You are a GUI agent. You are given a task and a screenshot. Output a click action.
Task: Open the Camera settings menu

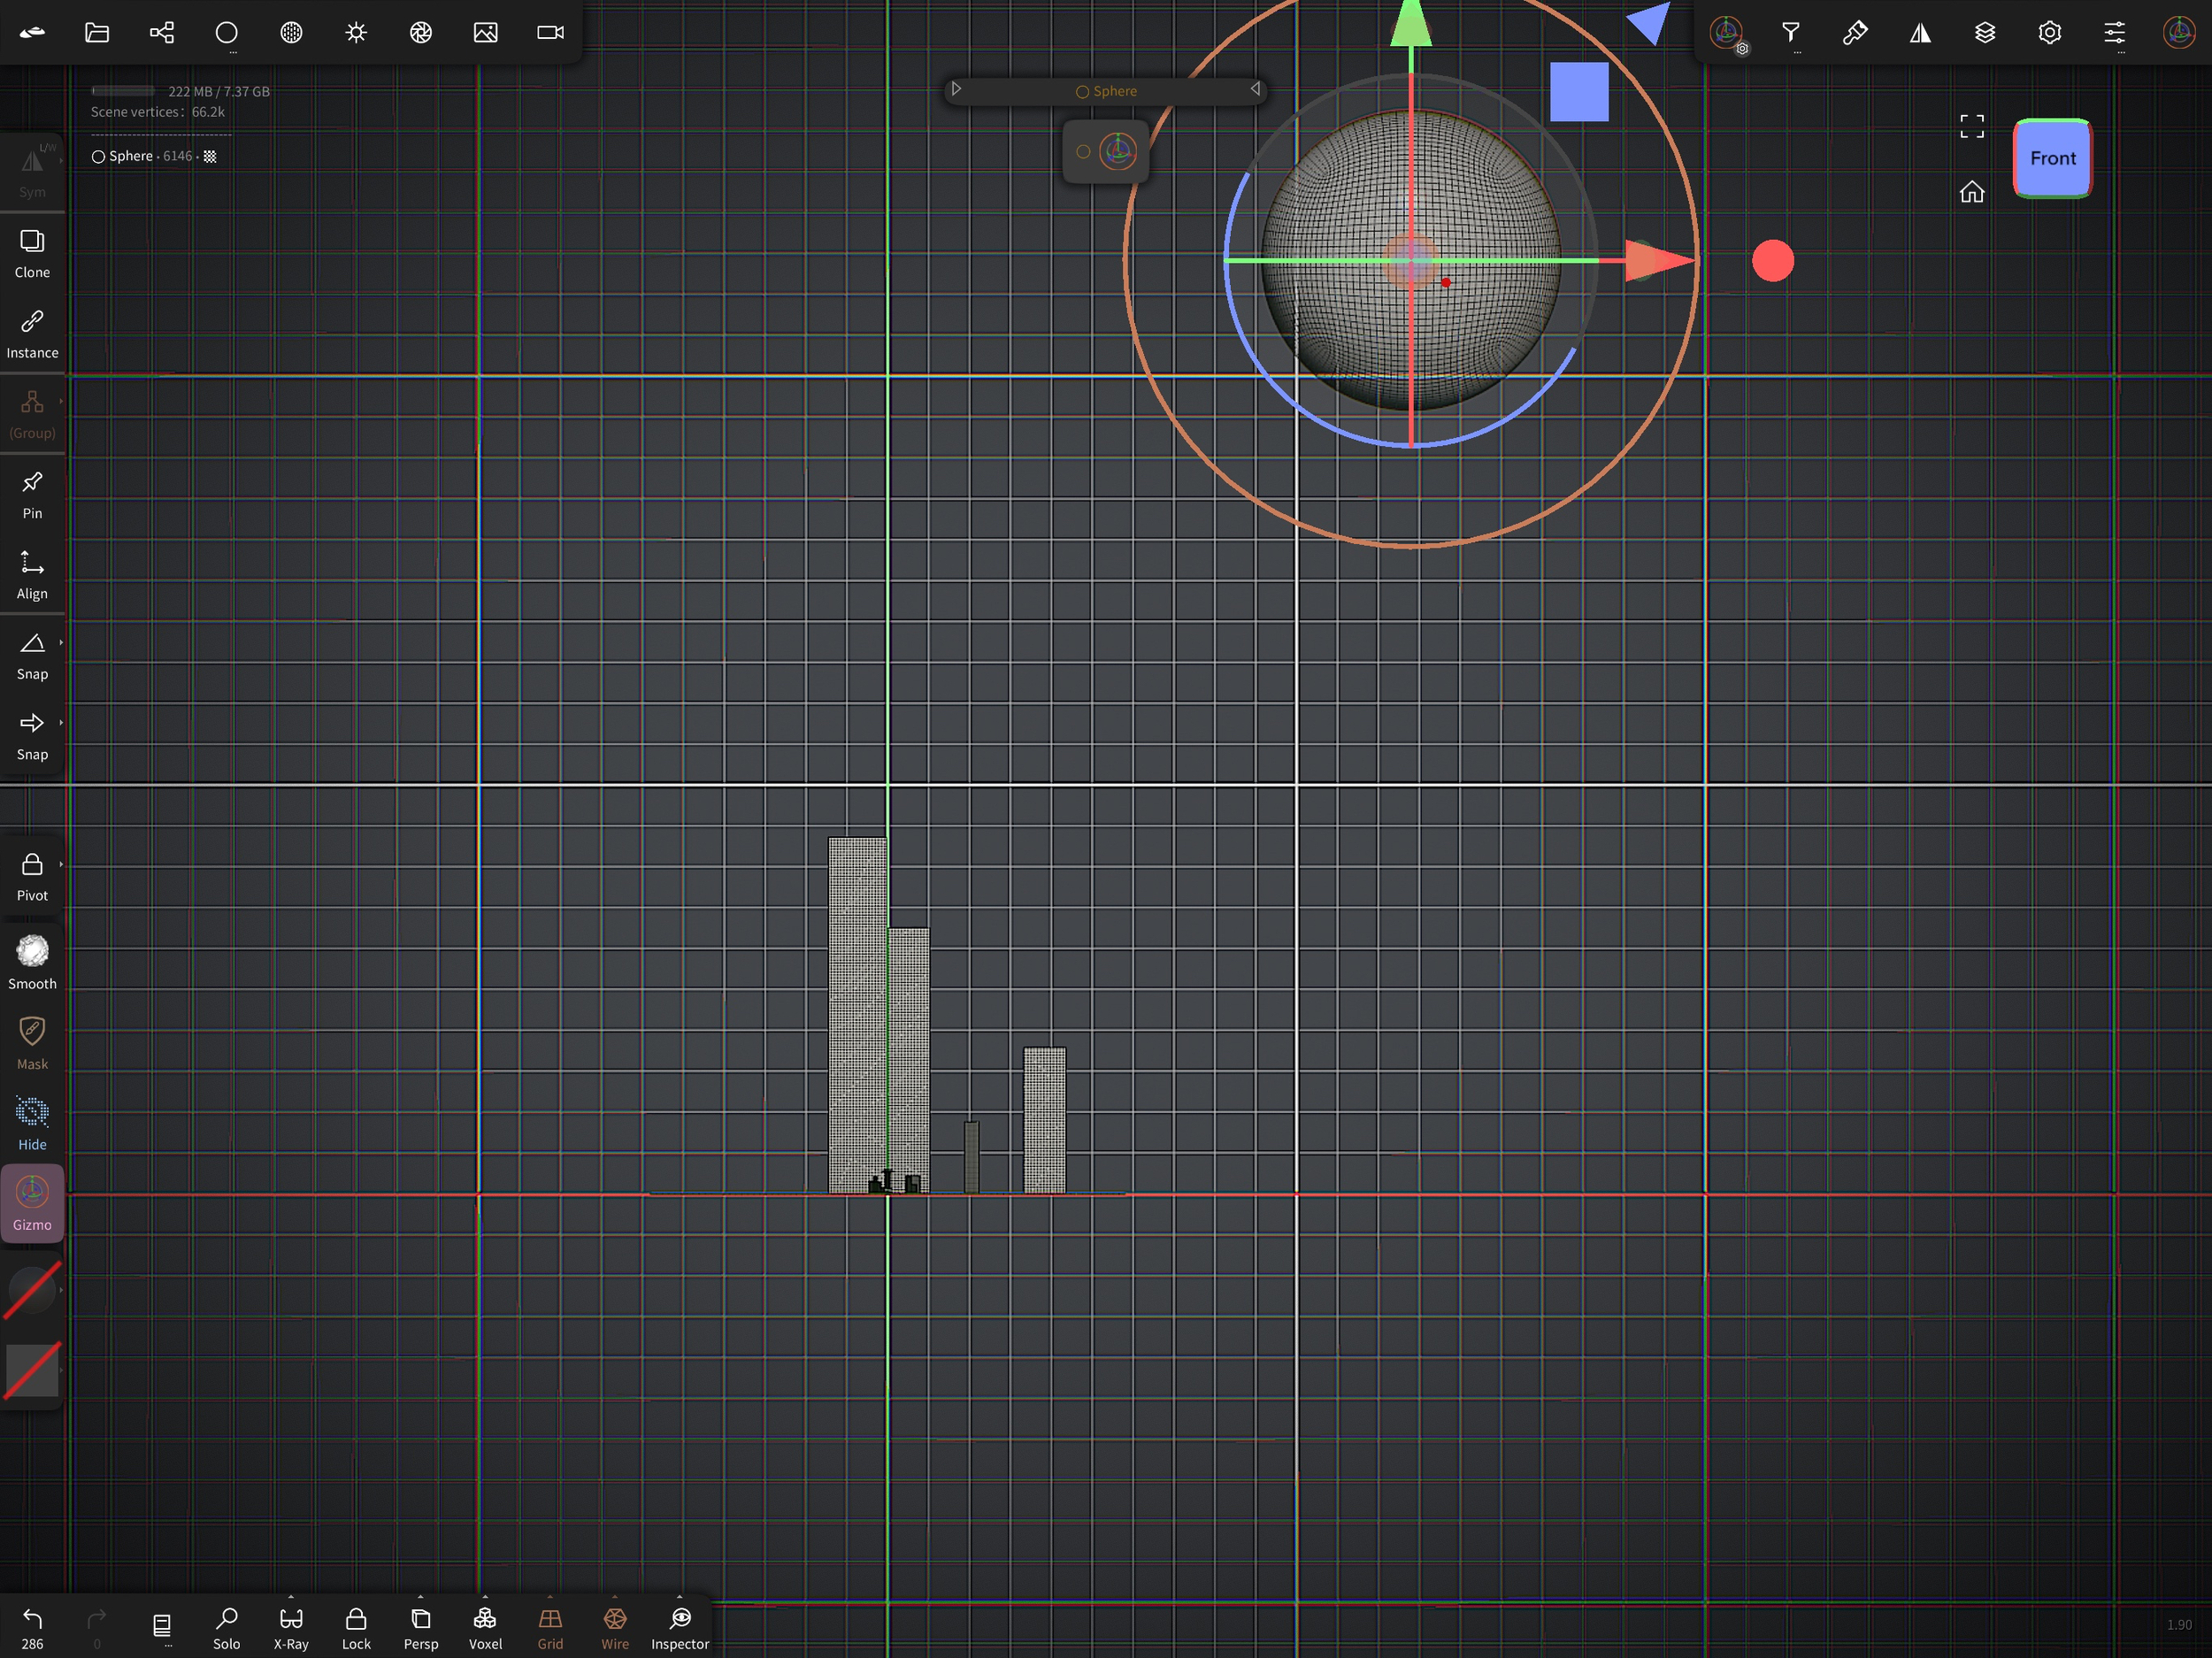point(550,33)
